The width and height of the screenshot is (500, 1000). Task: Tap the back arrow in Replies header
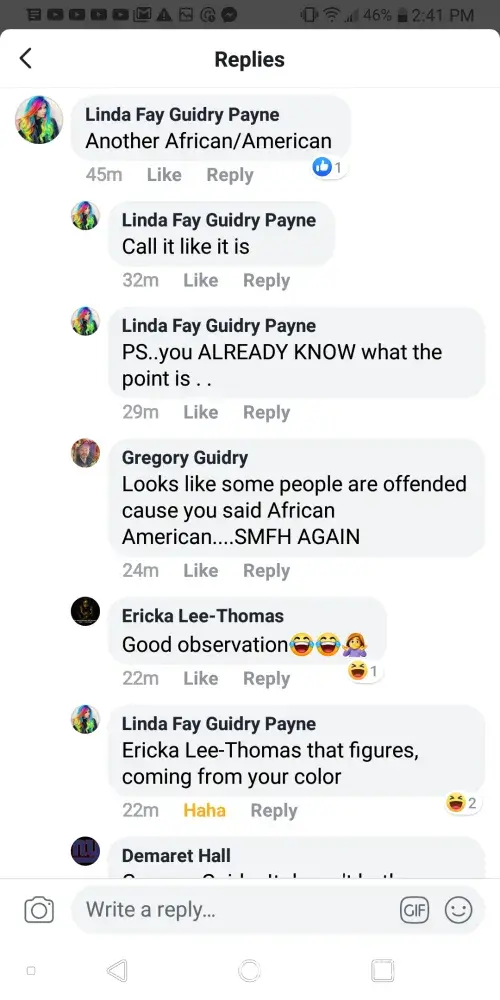point(26,59)
